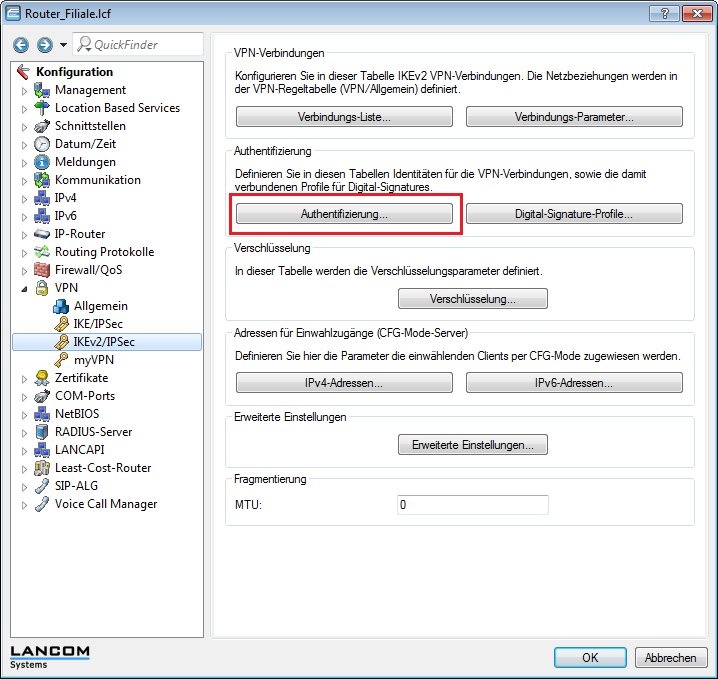Open the navigation history dropdown arrow
The image size is (718, 679).
pyautogui.click(x=63, y=45)
